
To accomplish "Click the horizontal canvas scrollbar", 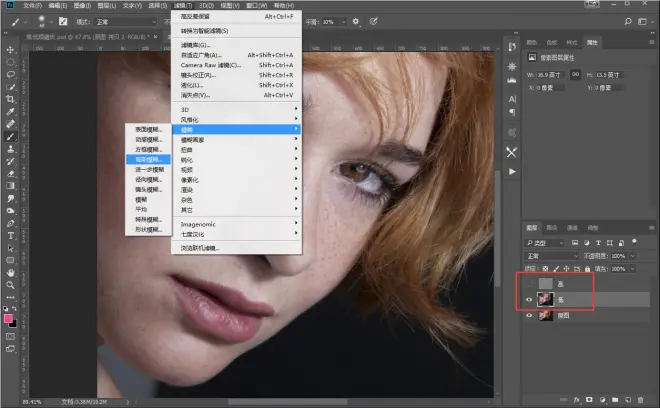I will 287,402.
